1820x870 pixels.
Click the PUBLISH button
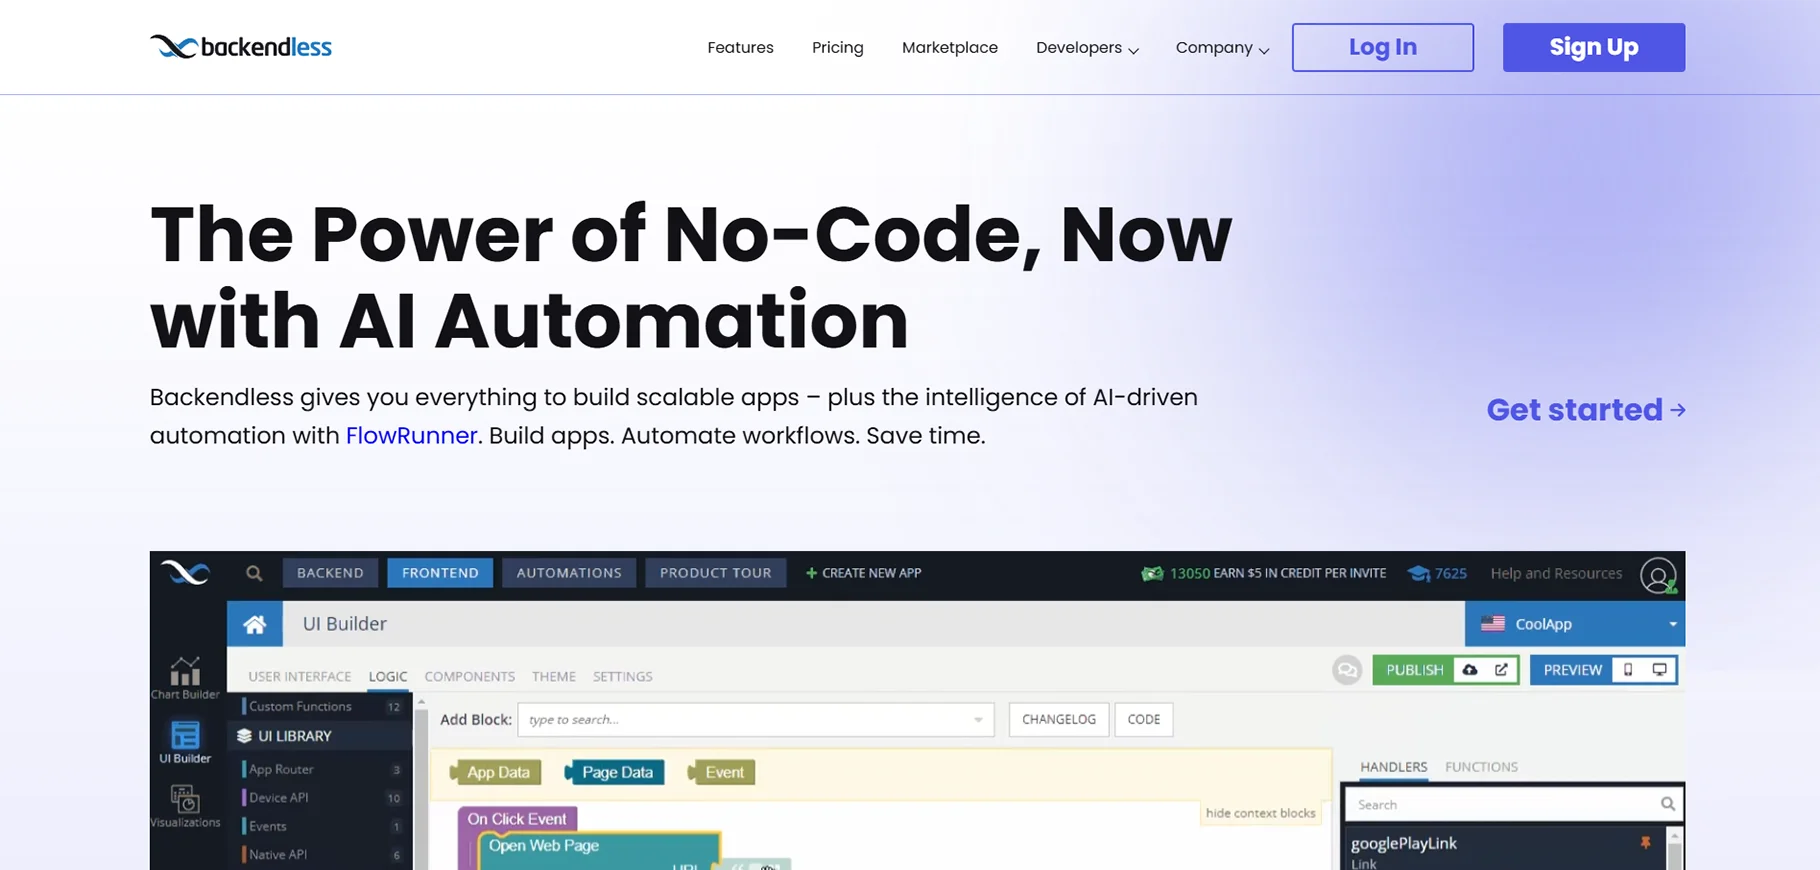pyautogui.click(x=1414, y=670)
